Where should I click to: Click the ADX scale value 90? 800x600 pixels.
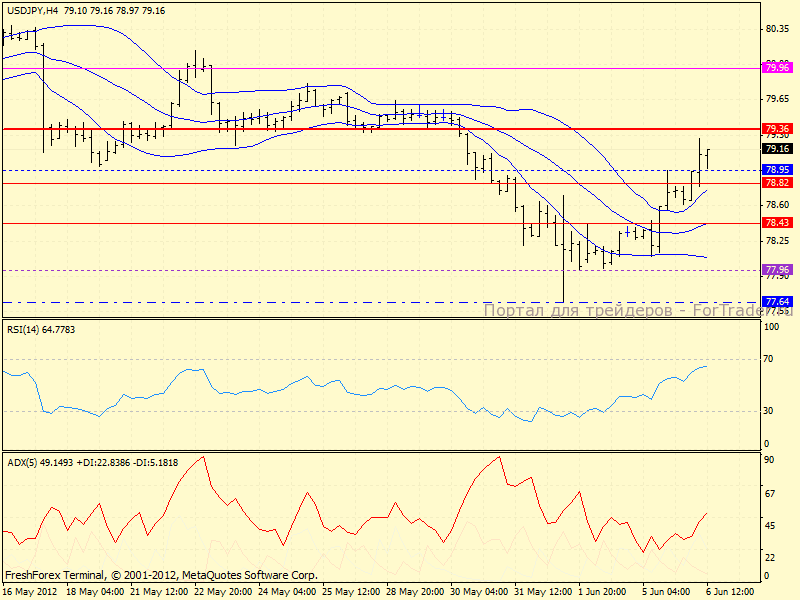tap(769, 460)
